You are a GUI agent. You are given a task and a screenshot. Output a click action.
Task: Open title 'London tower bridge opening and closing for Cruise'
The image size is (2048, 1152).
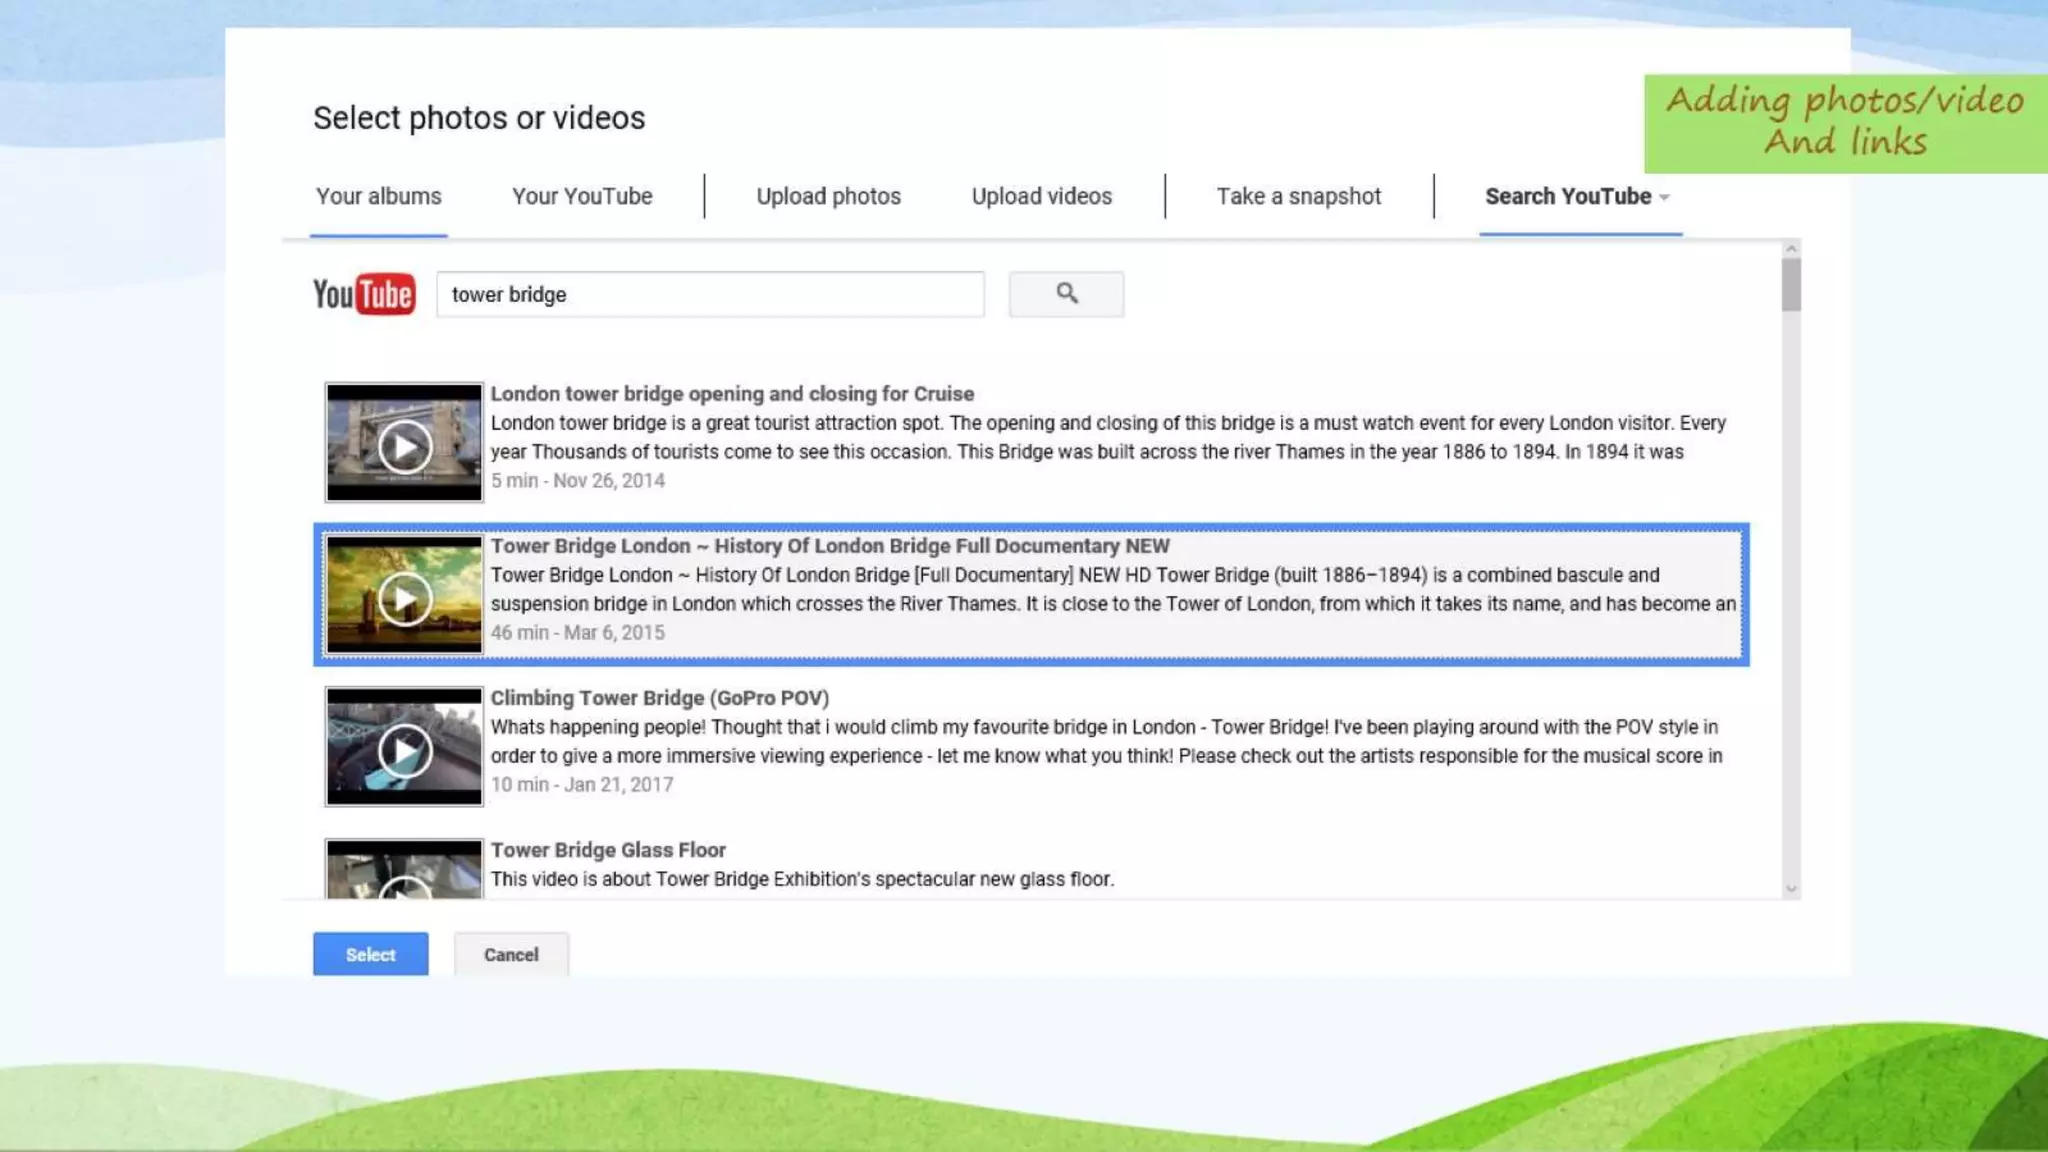(x=732, y=393)
